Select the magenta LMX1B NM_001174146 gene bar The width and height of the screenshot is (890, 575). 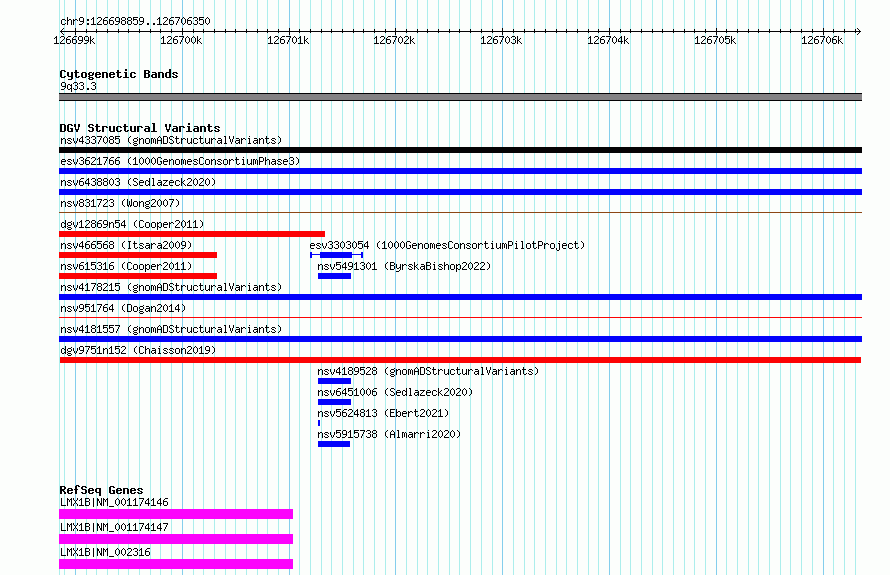coord(176,514)
